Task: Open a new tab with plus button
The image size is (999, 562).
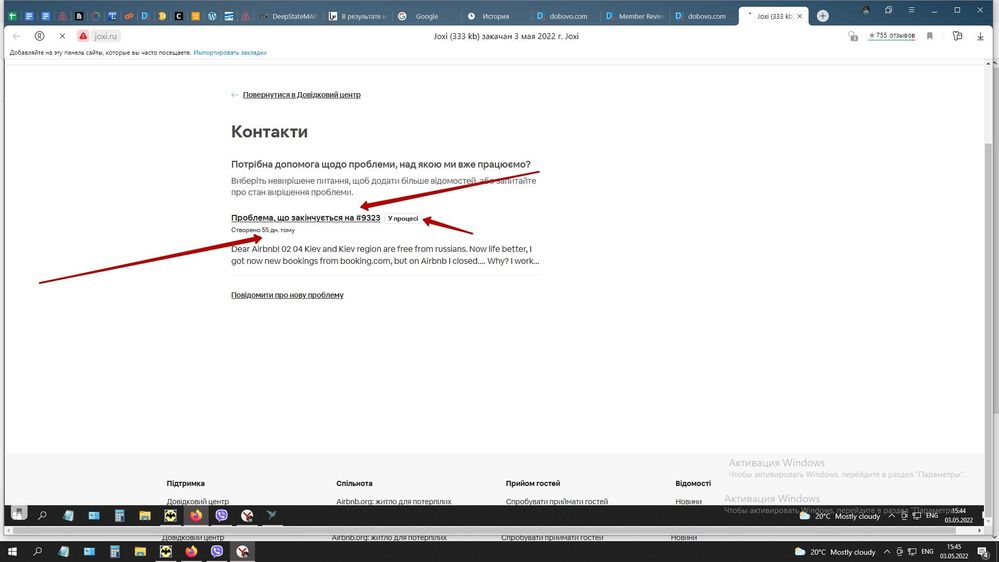Action: (x=822, y=16)
